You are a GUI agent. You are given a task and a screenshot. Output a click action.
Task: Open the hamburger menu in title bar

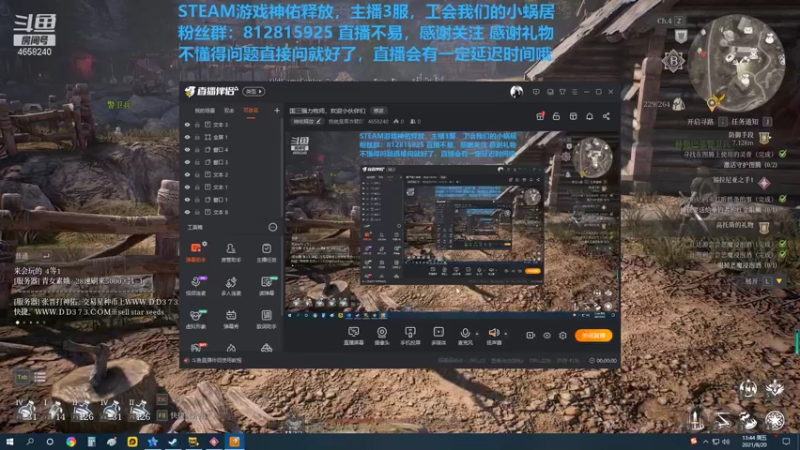click(x=574, y=92)
